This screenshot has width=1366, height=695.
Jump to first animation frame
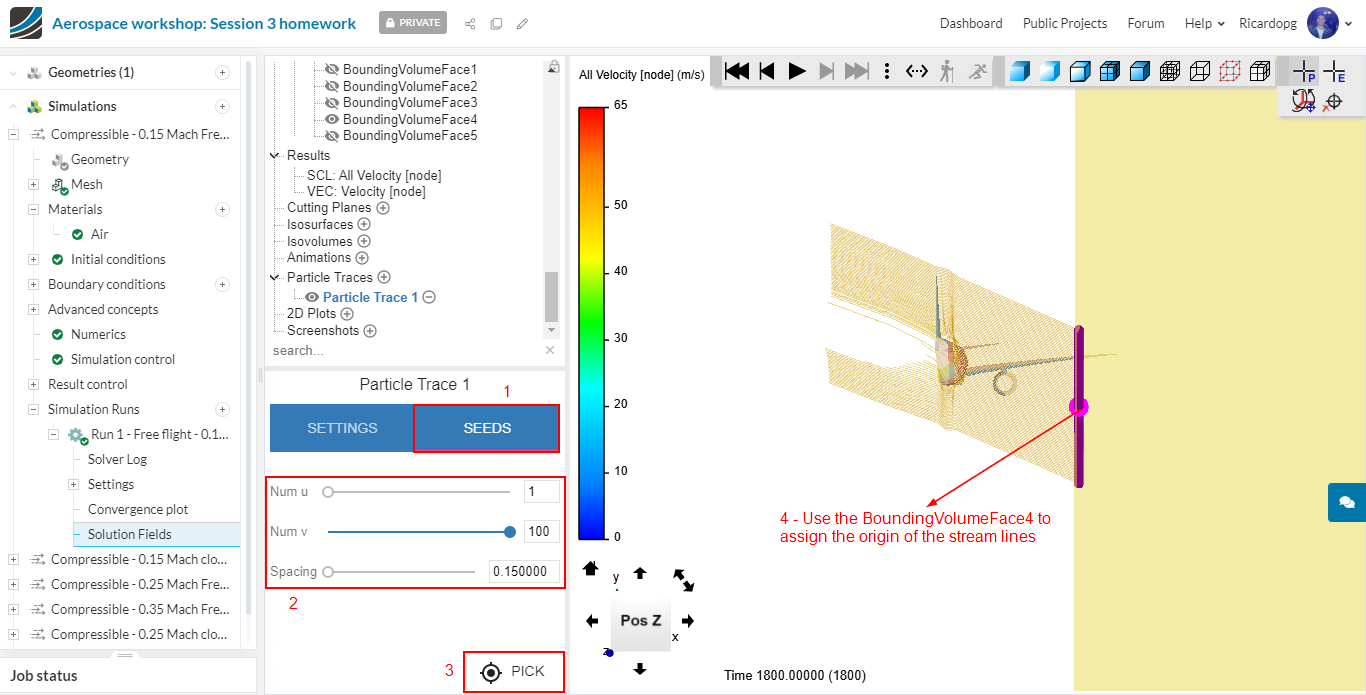[x=737, y=71]
